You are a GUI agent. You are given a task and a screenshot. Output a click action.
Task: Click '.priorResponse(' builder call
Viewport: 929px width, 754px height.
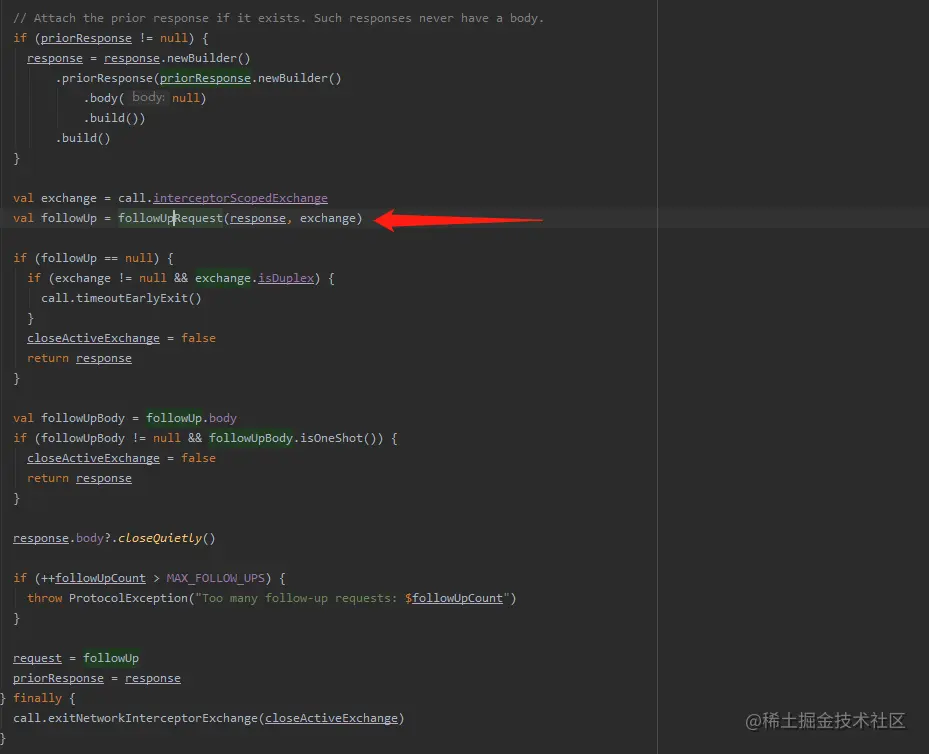tap(107, 78)
